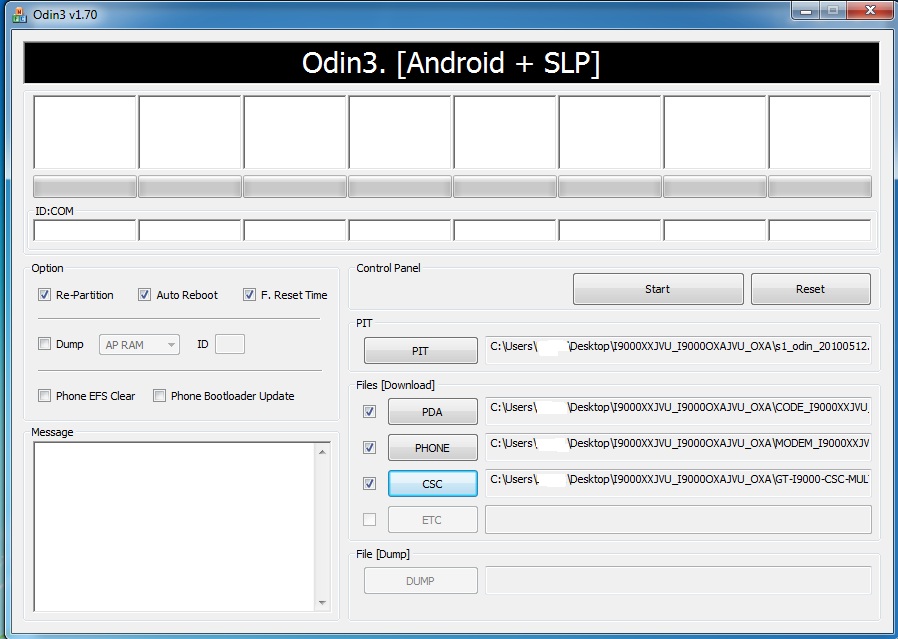Click the PIT file browse button

coord(420,350)
